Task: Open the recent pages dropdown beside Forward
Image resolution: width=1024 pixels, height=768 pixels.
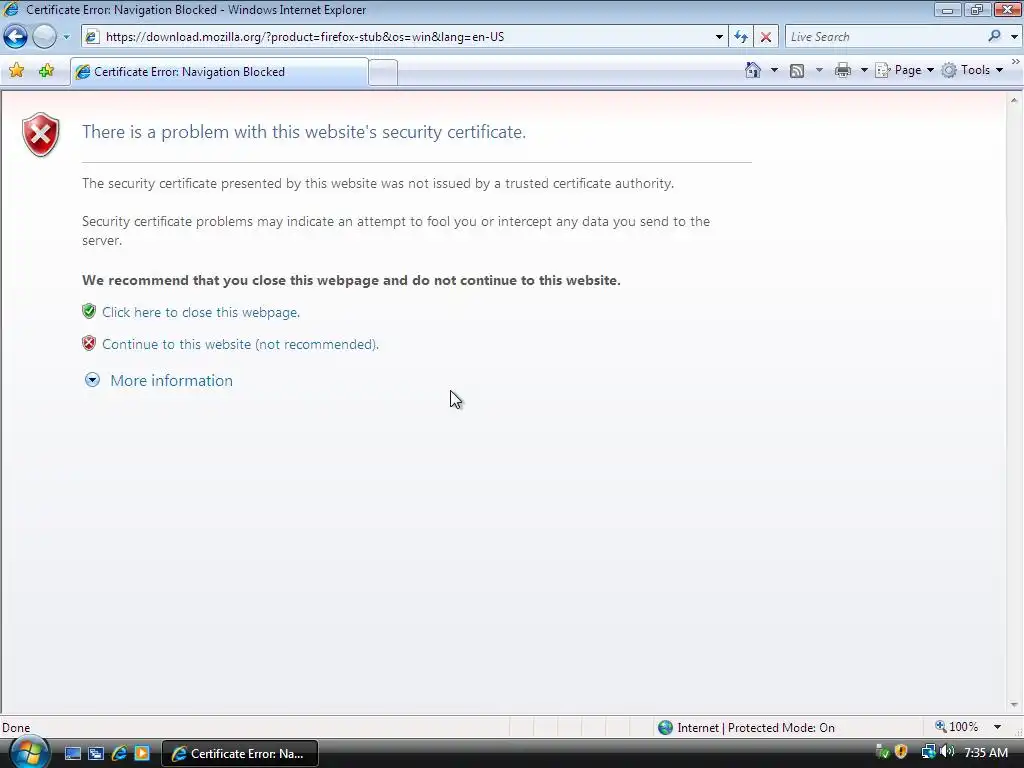Action: (67, 37)
